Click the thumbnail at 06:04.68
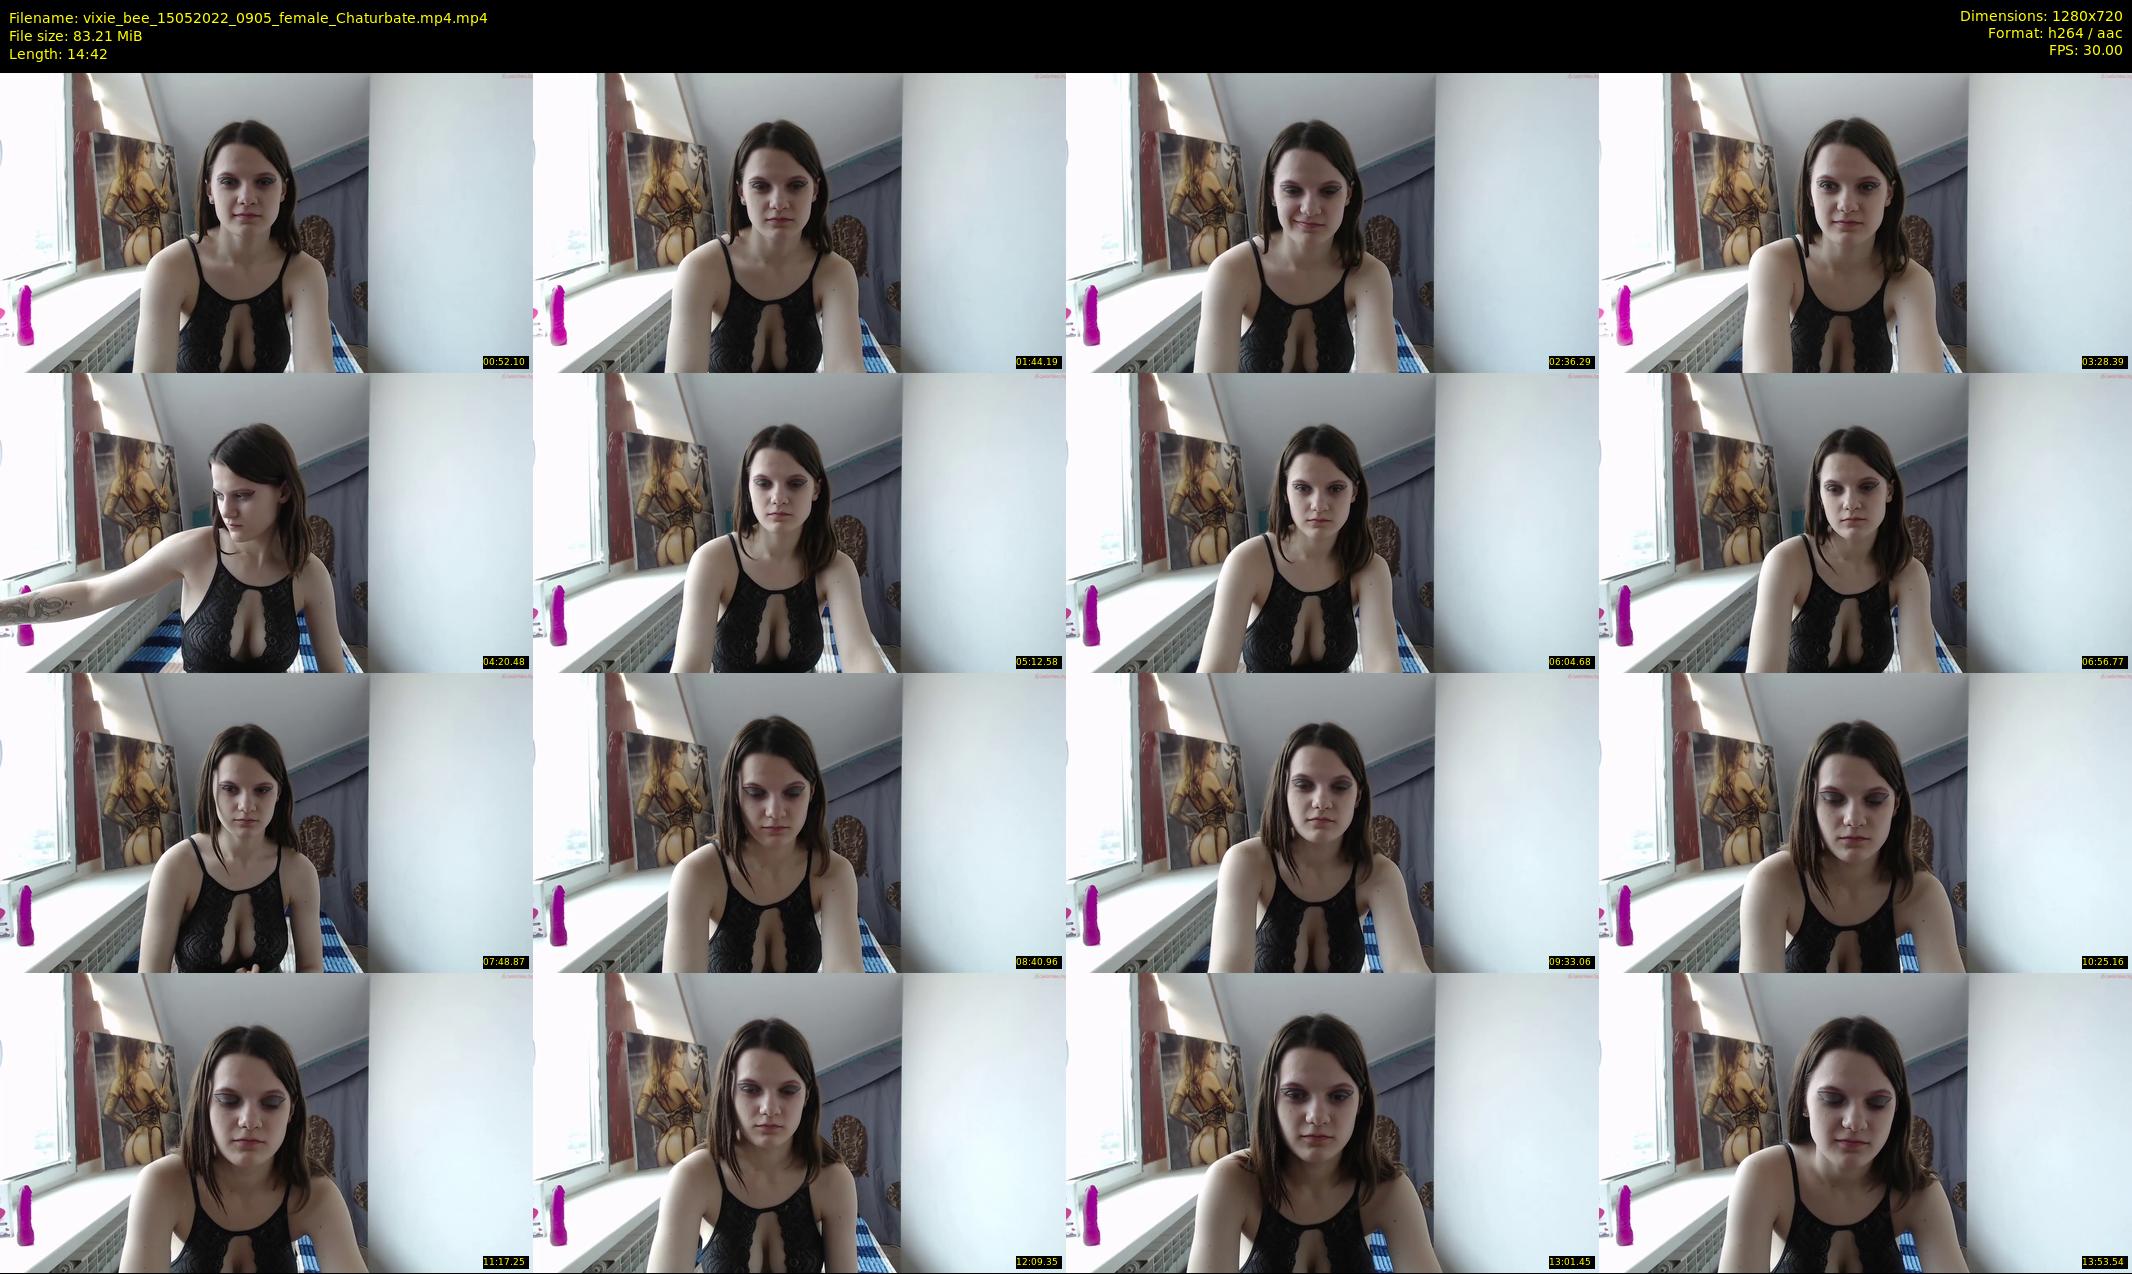Image resolution: width=2132 pixels, height=1274 pixels. coord(1332,522)
